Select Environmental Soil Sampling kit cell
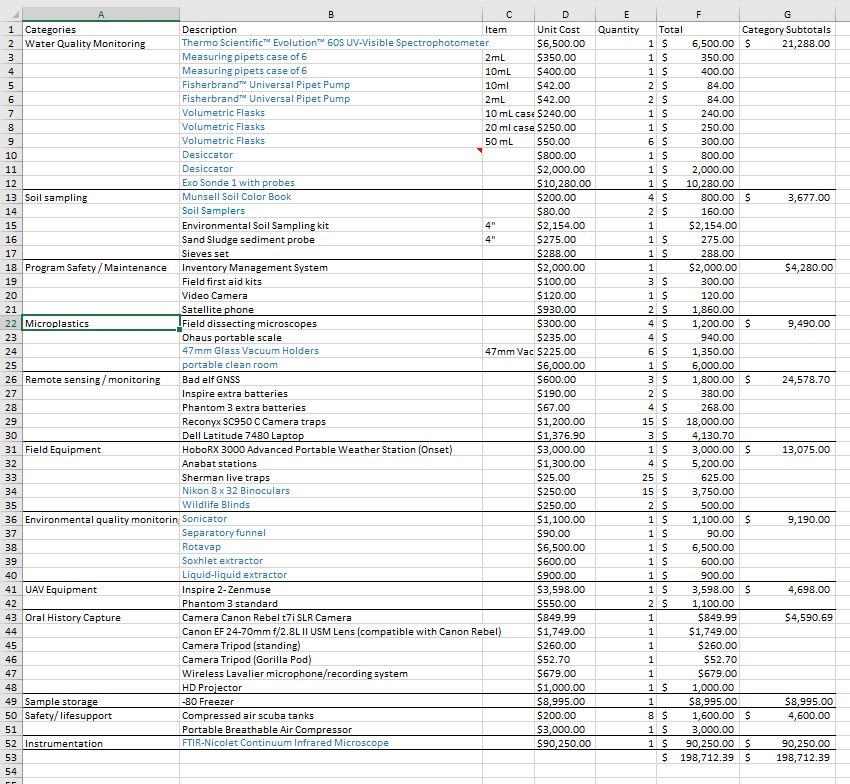This screenshot has width=850, height=784. click(x=331, y=226)
